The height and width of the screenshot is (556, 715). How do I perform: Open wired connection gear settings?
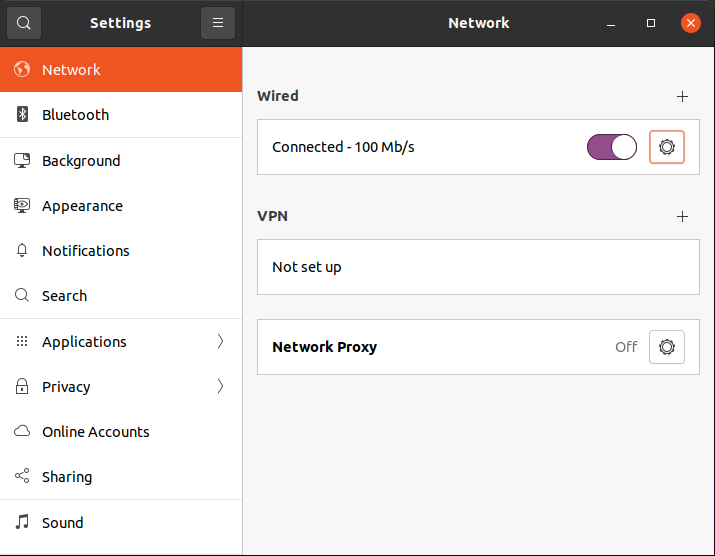pos(667,147)
